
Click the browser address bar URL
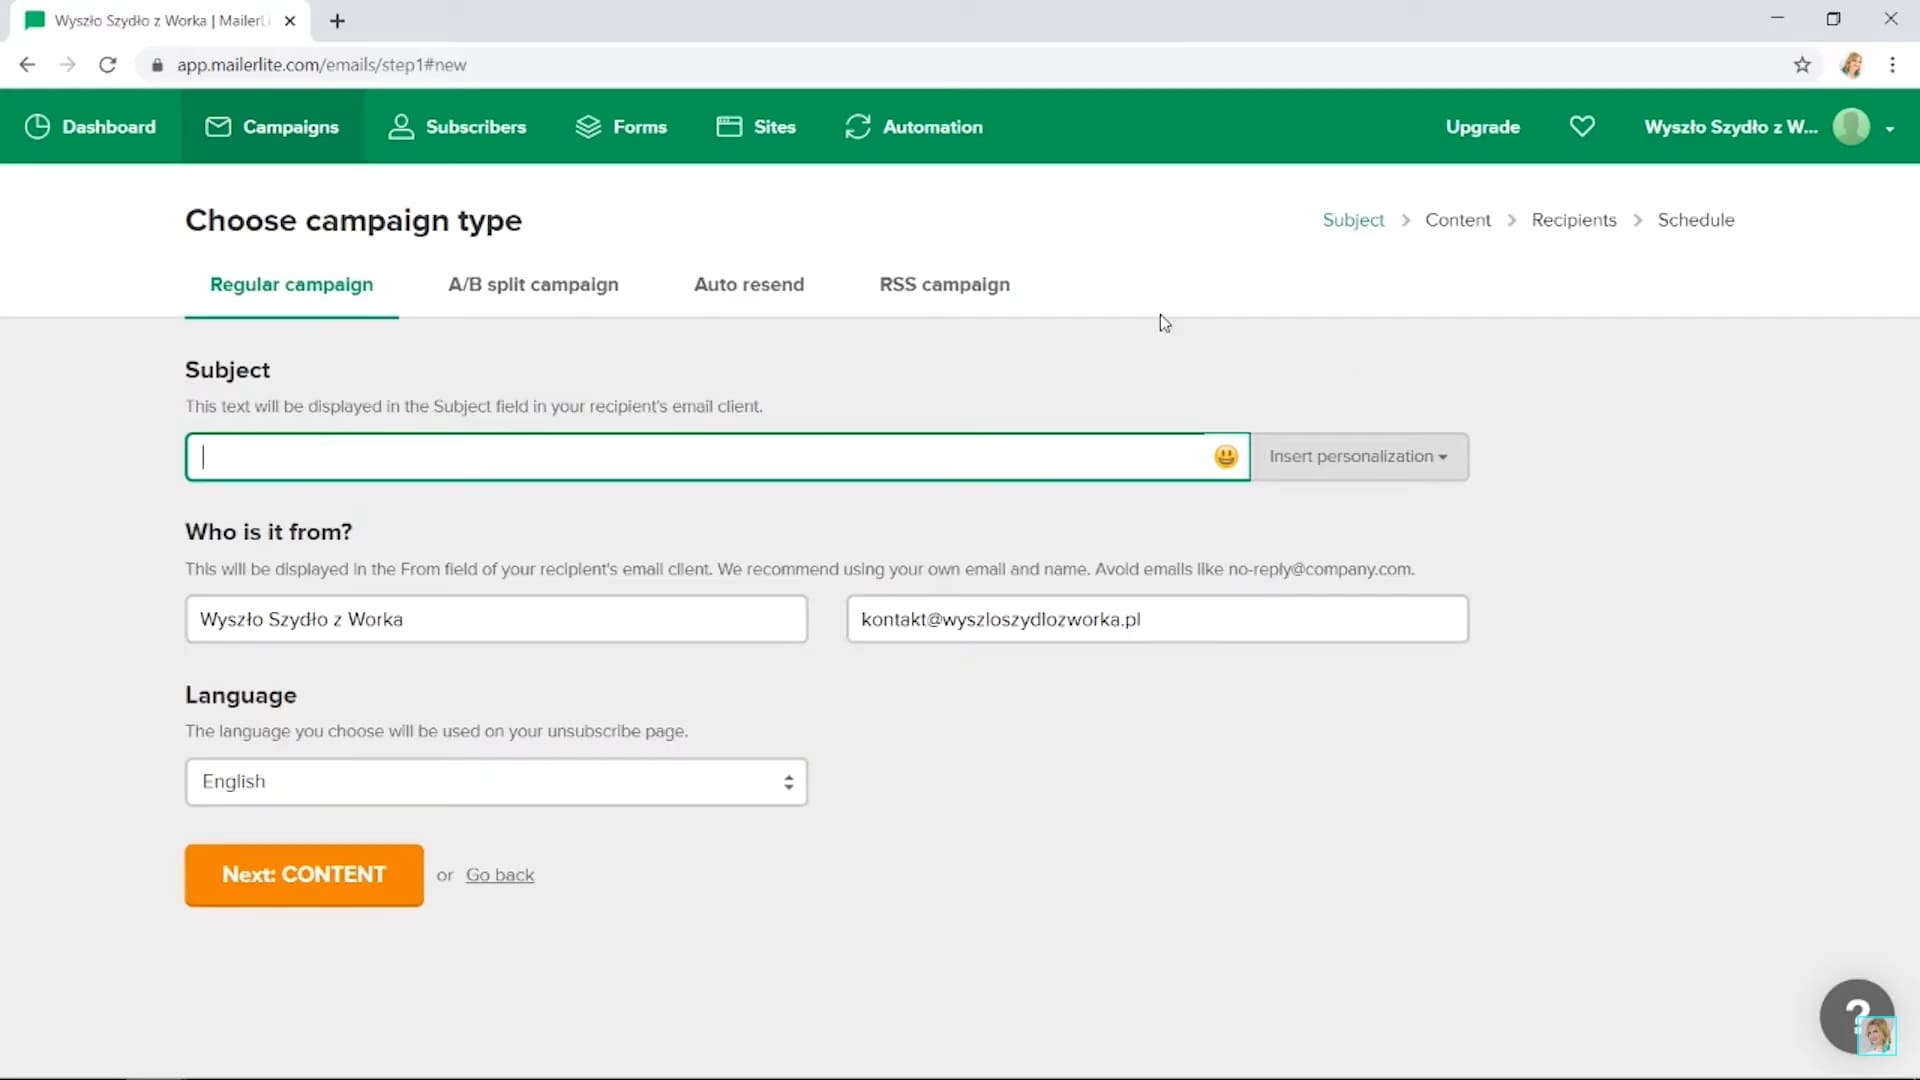tap(321, 65)
